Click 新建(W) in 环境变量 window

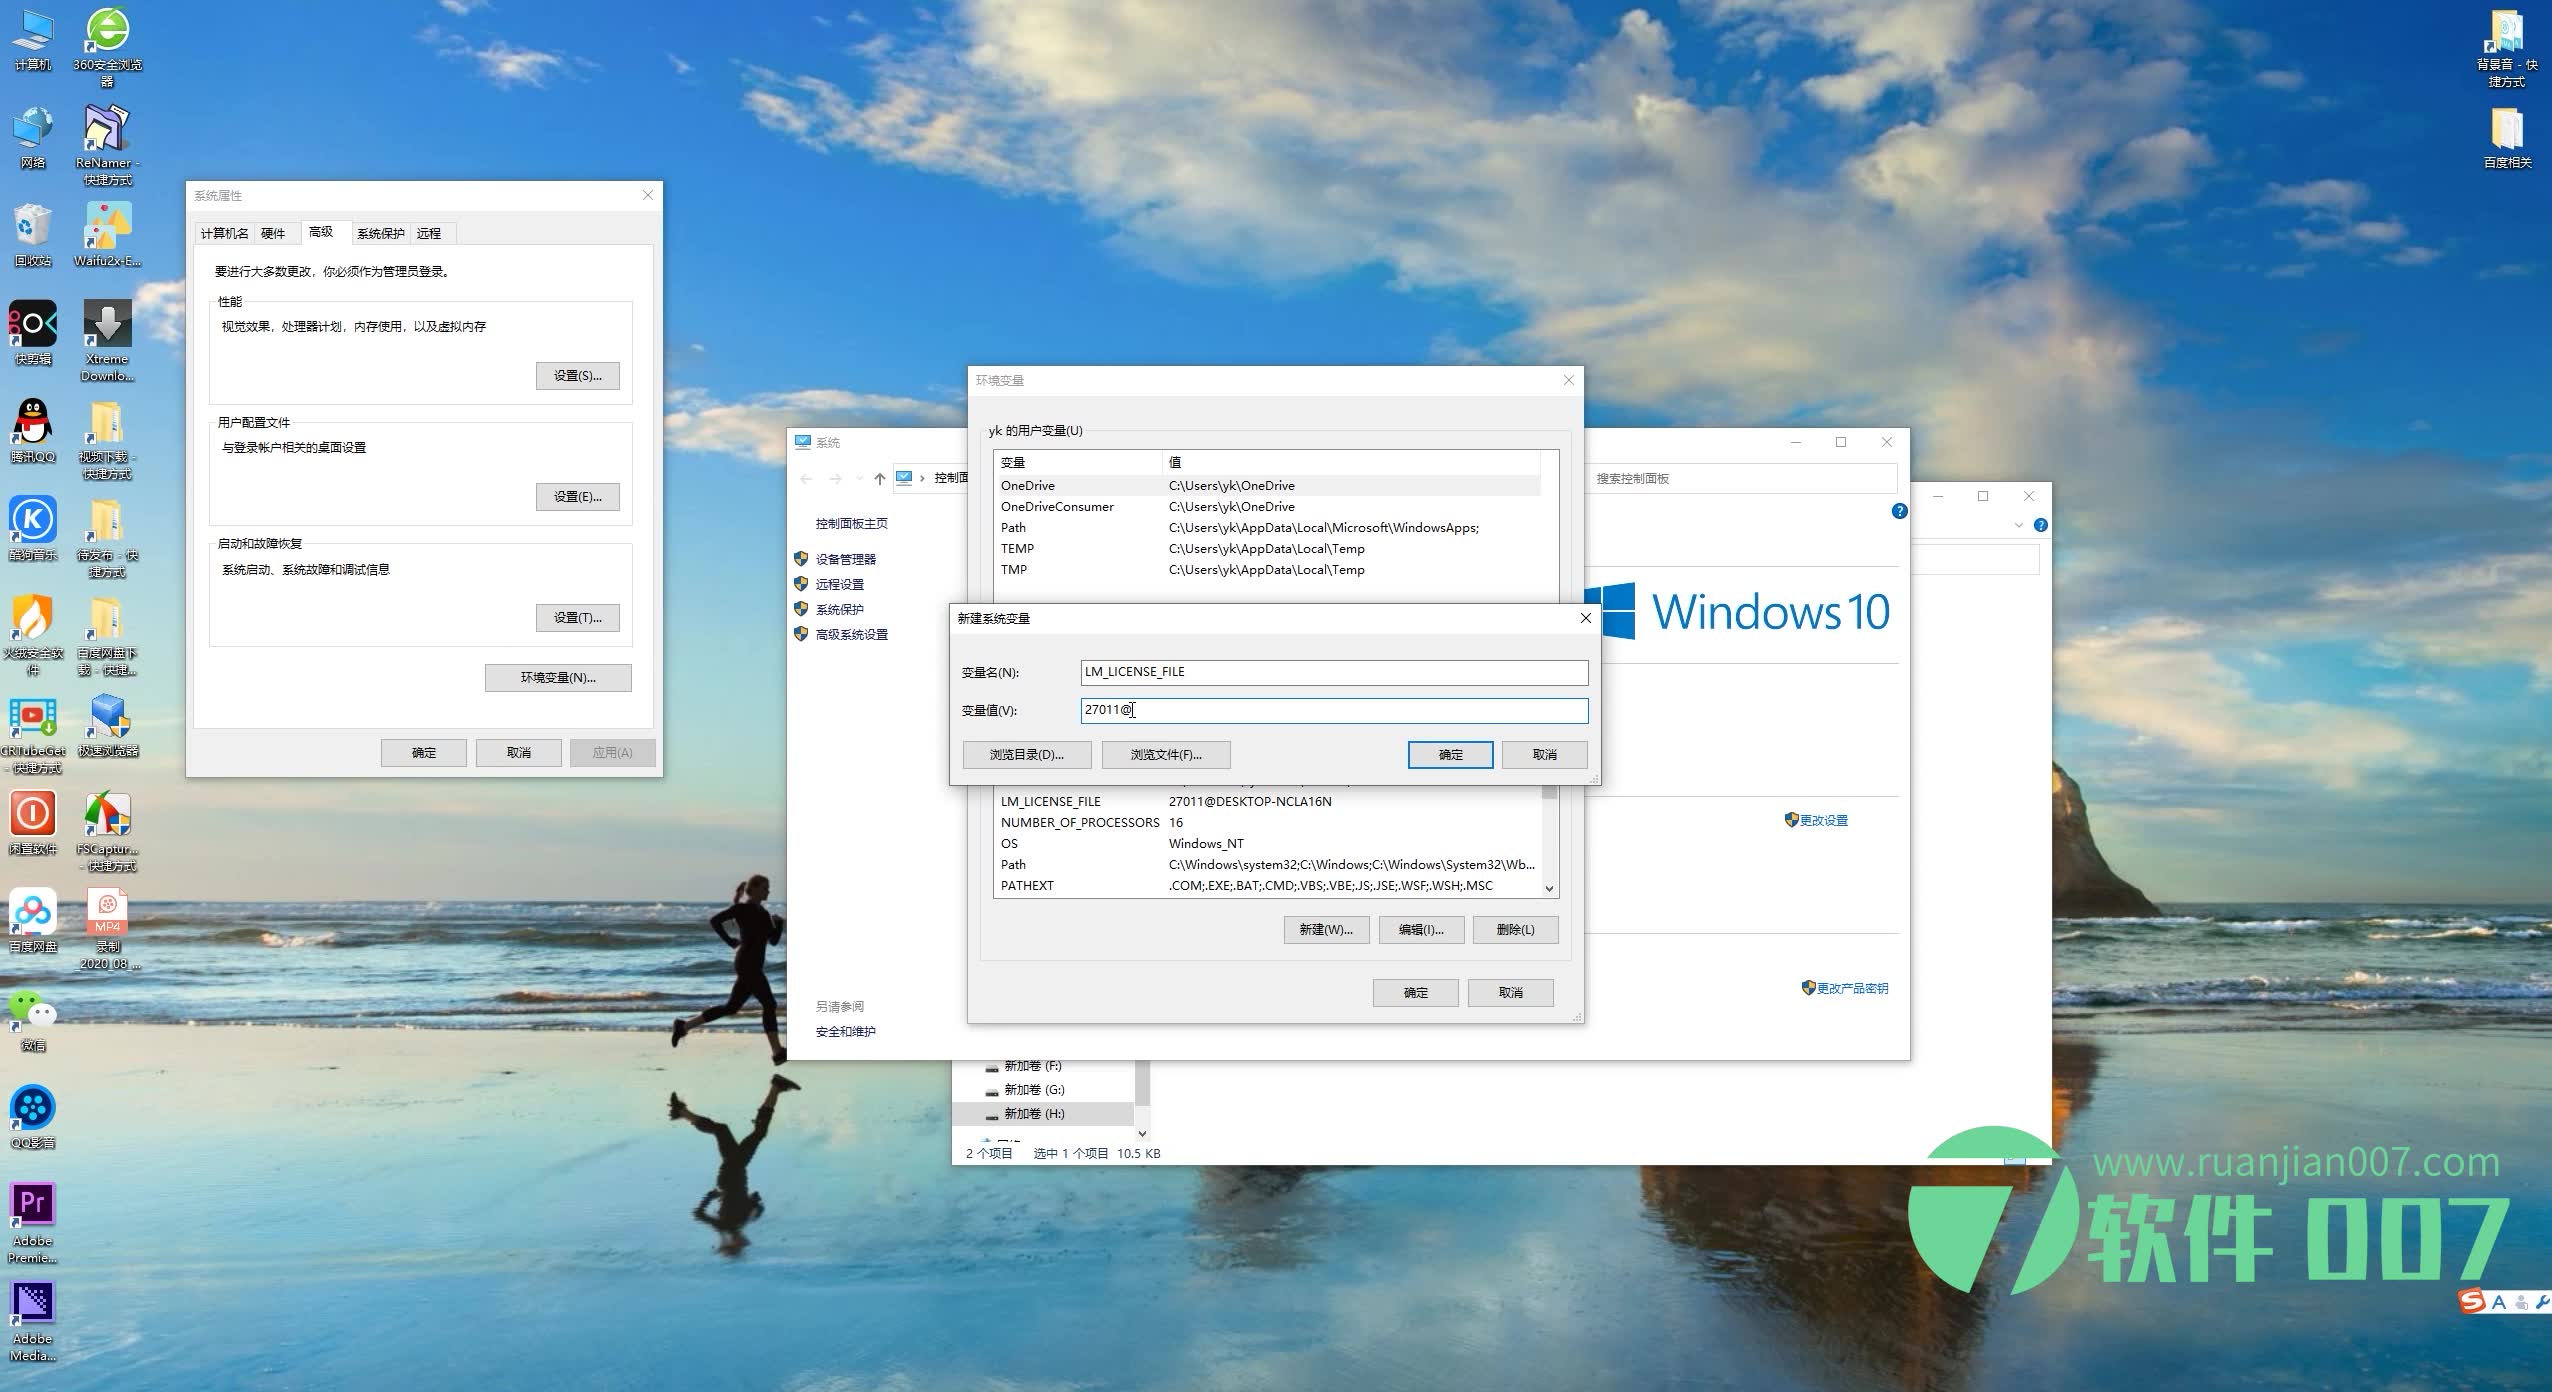pyautogui.click(x=1326, y=930)
